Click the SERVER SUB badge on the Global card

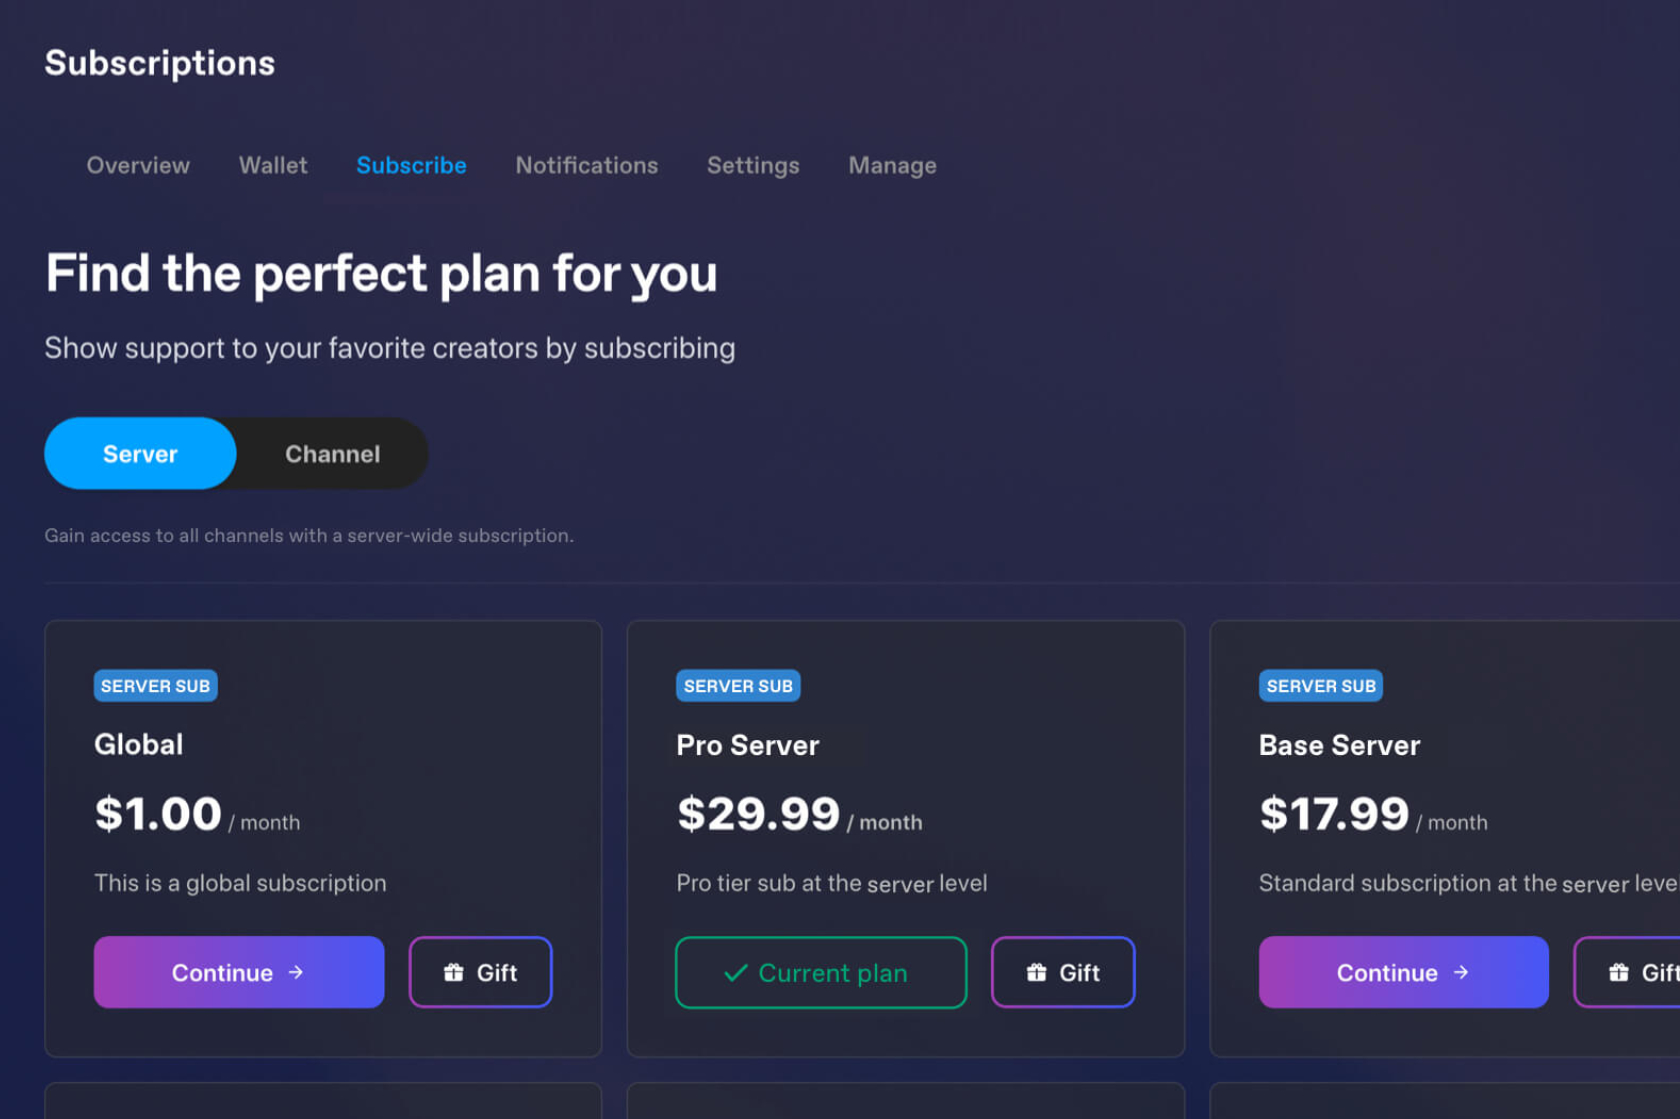[x=156, y=686]
